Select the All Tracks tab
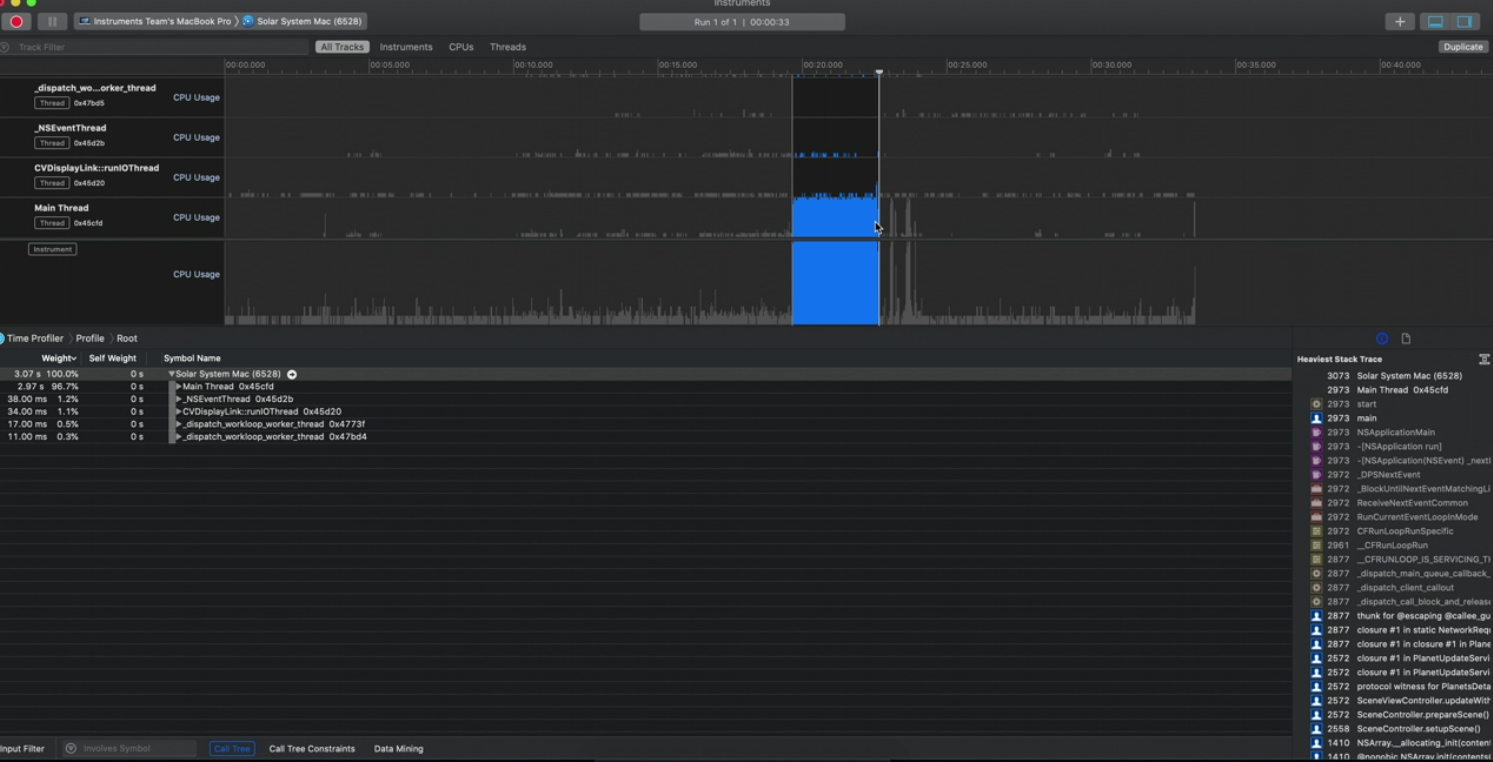This screenshot has width=1493, height=762. [342, 47]
